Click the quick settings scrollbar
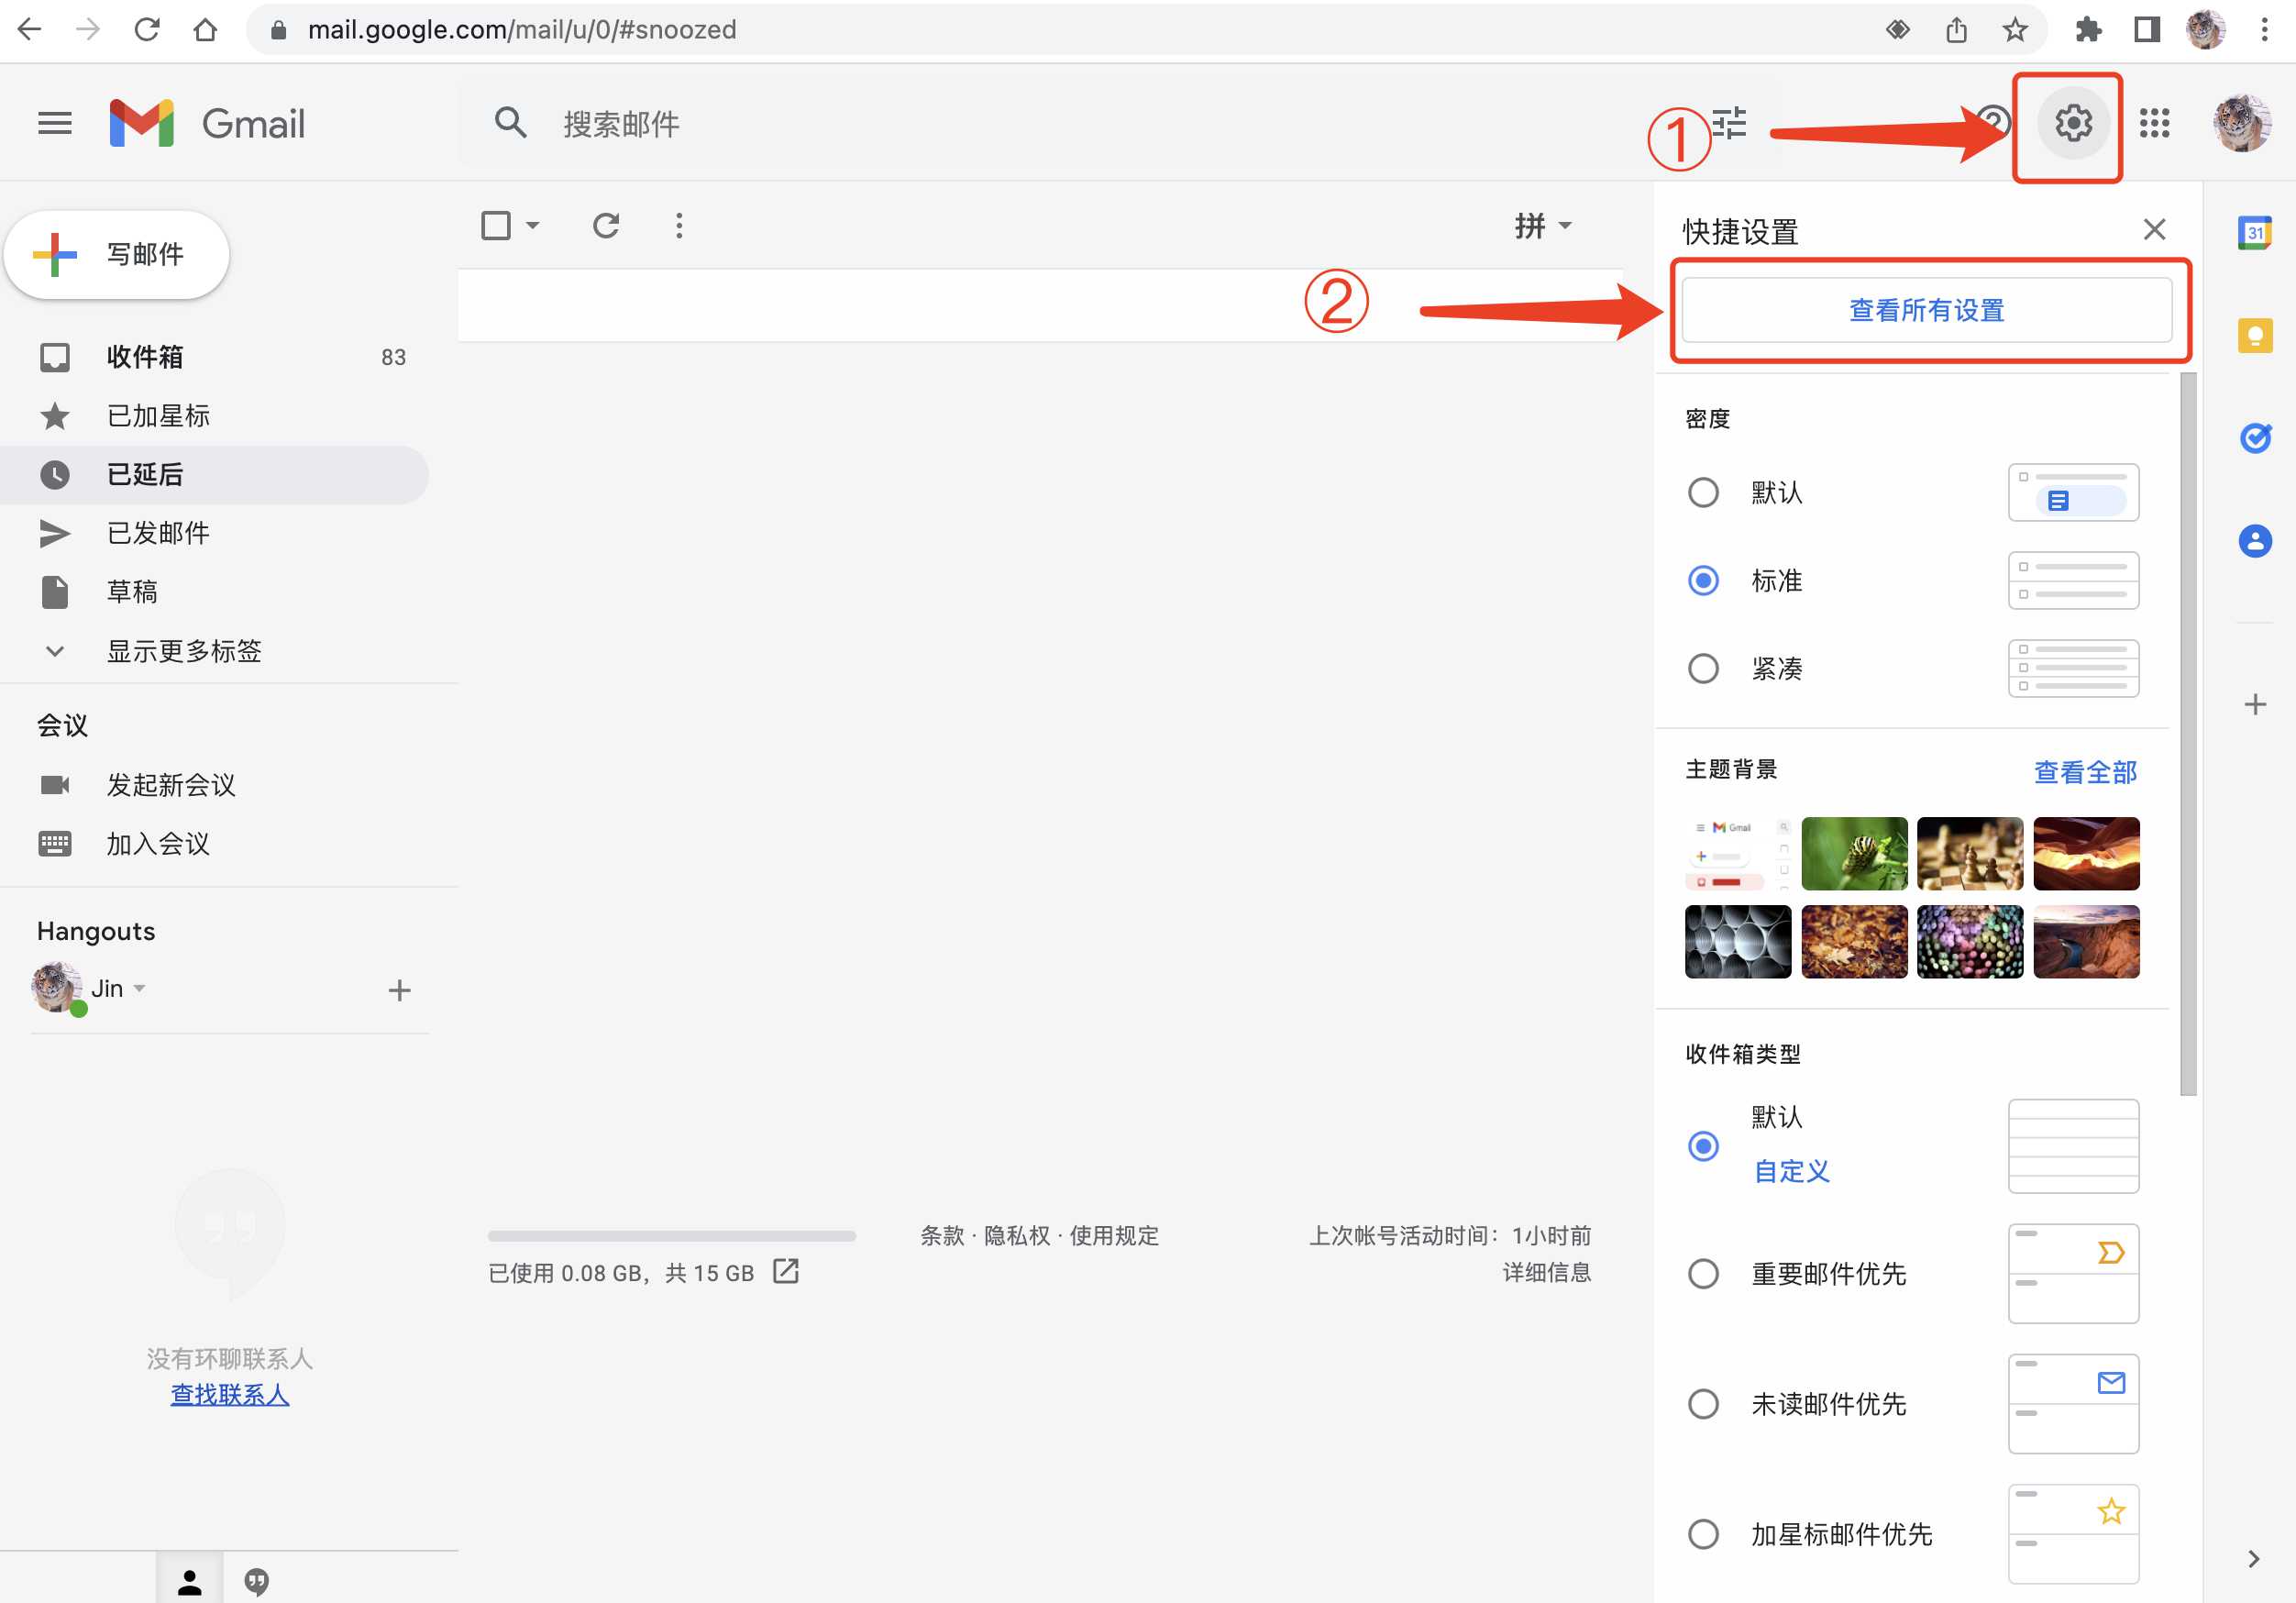Screen dimensions: 2296x1603 2188,735
